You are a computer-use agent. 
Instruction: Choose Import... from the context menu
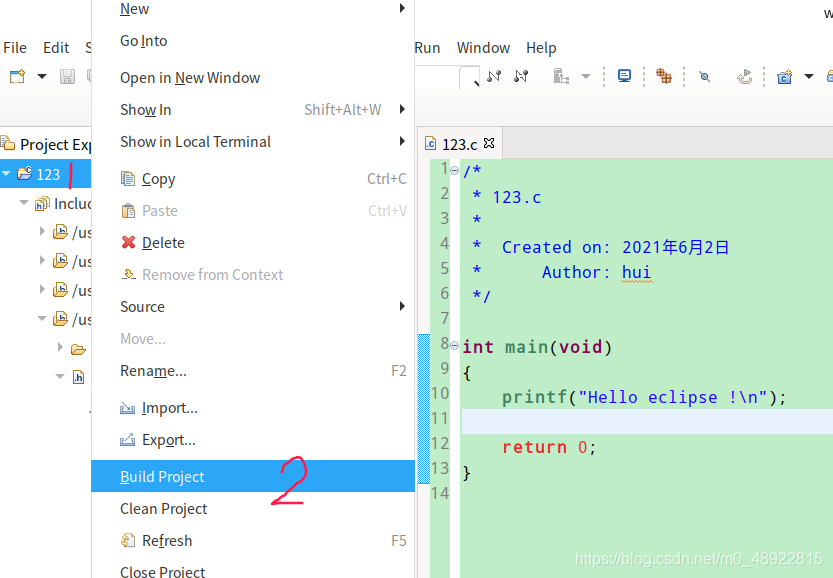point(253,408)
